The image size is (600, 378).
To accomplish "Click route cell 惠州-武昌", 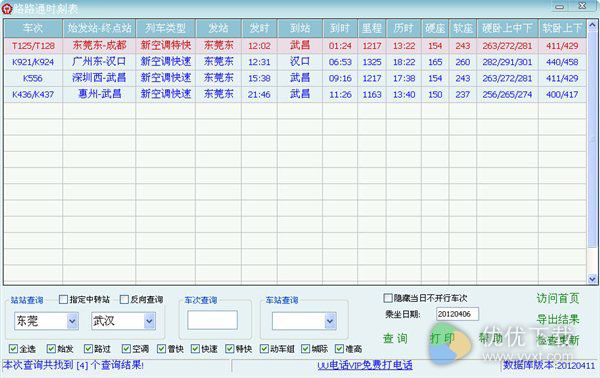I will (99, 94).
